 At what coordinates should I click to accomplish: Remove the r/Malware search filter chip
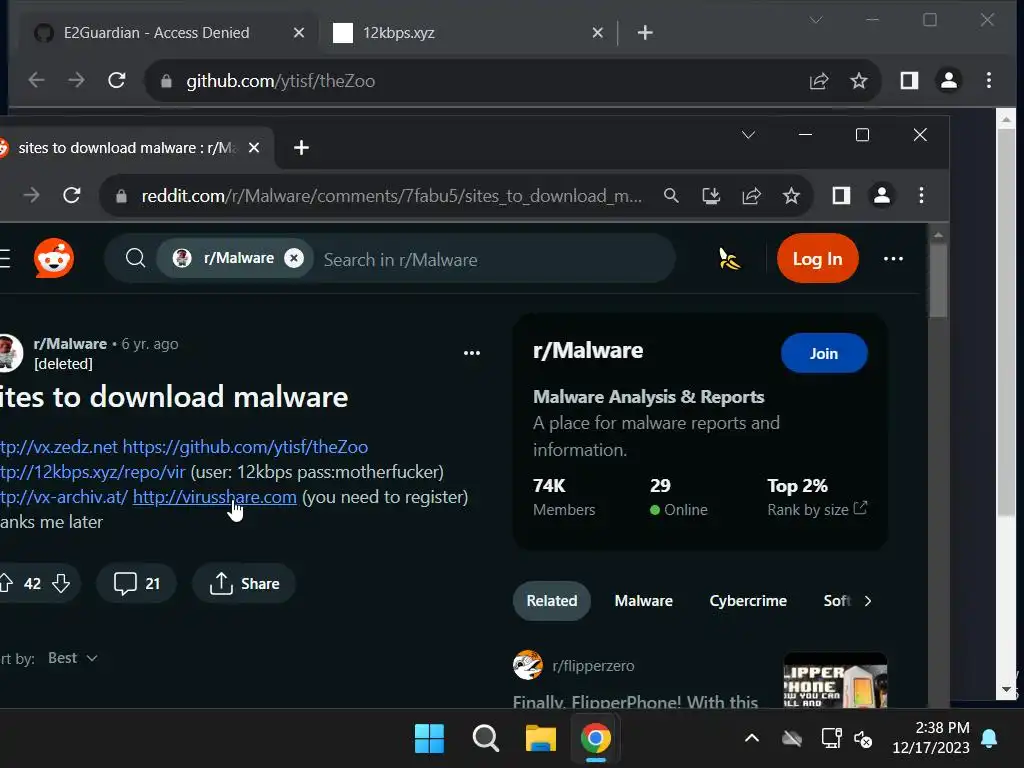point(294,259)
